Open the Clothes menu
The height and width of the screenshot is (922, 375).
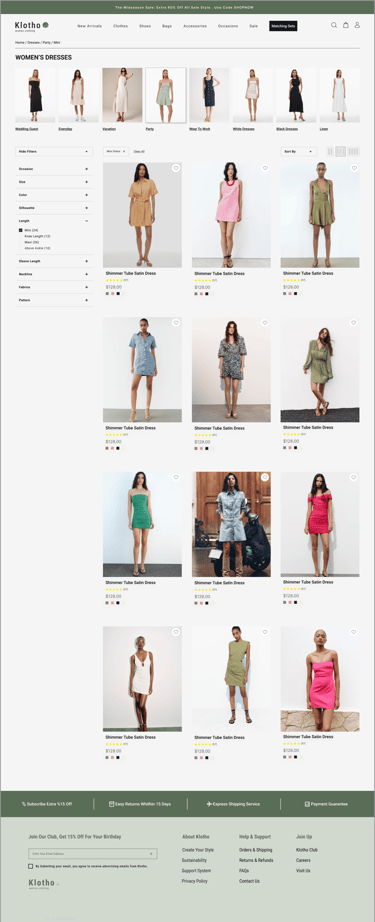coord(120,26)
